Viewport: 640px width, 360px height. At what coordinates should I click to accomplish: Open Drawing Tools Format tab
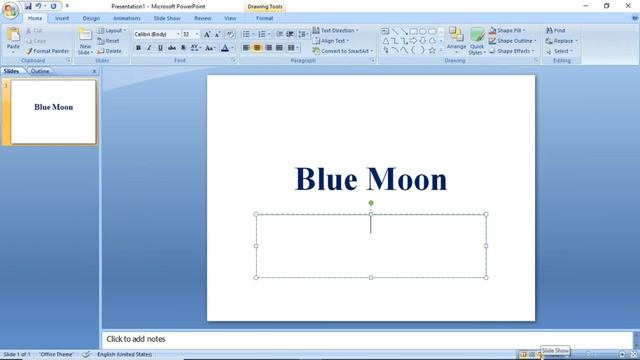[264, 18]
